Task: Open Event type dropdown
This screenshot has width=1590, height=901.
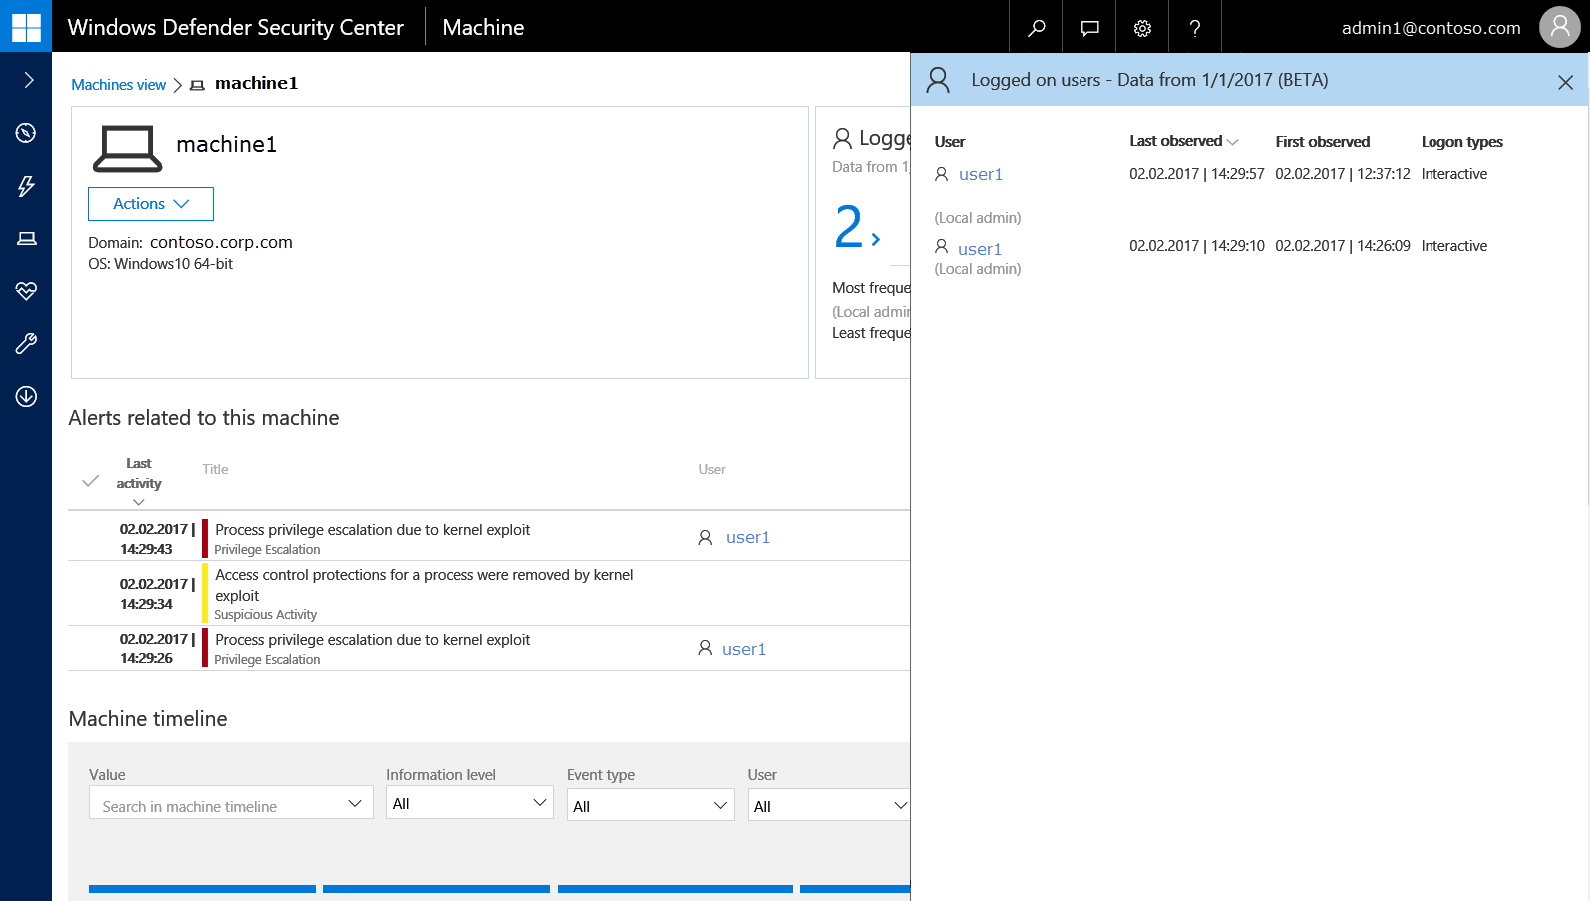Action: click(650, 805)
